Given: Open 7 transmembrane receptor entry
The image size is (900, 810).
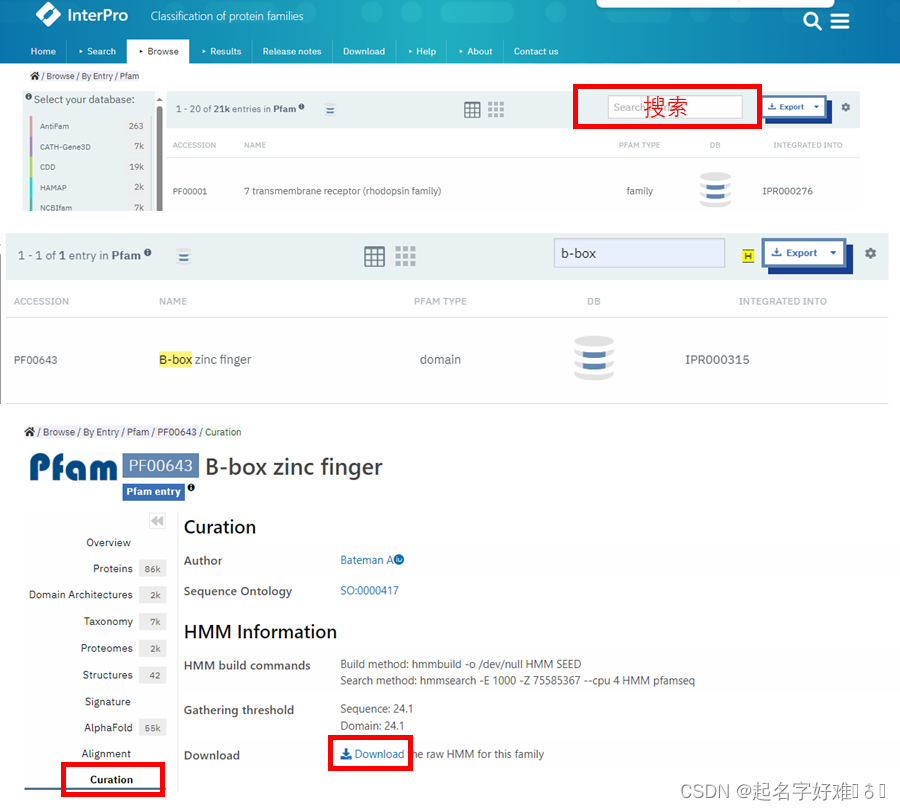Looking at the screenshot, I should [x=342, y=191].
